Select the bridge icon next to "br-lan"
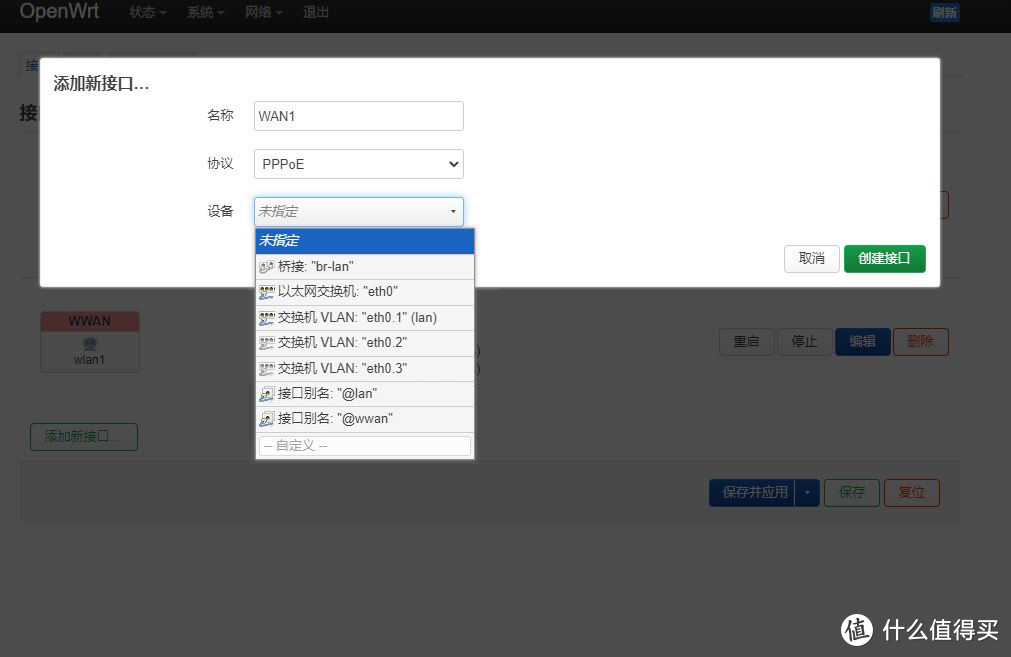Screen dimensions: 1011x657 (x=266, y=266)
